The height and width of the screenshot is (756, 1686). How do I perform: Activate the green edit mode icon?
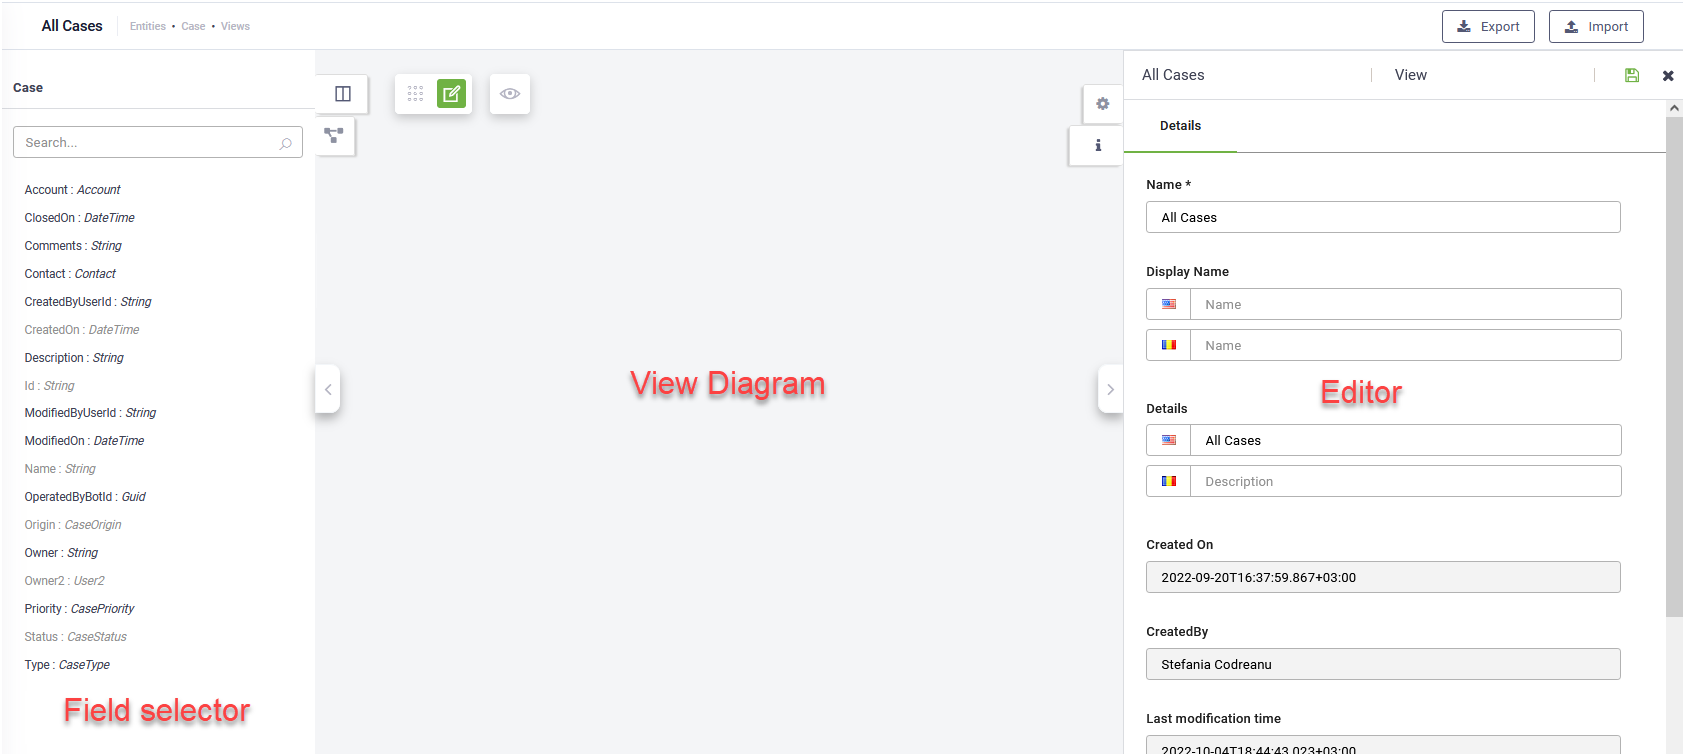tap(452, 94)
